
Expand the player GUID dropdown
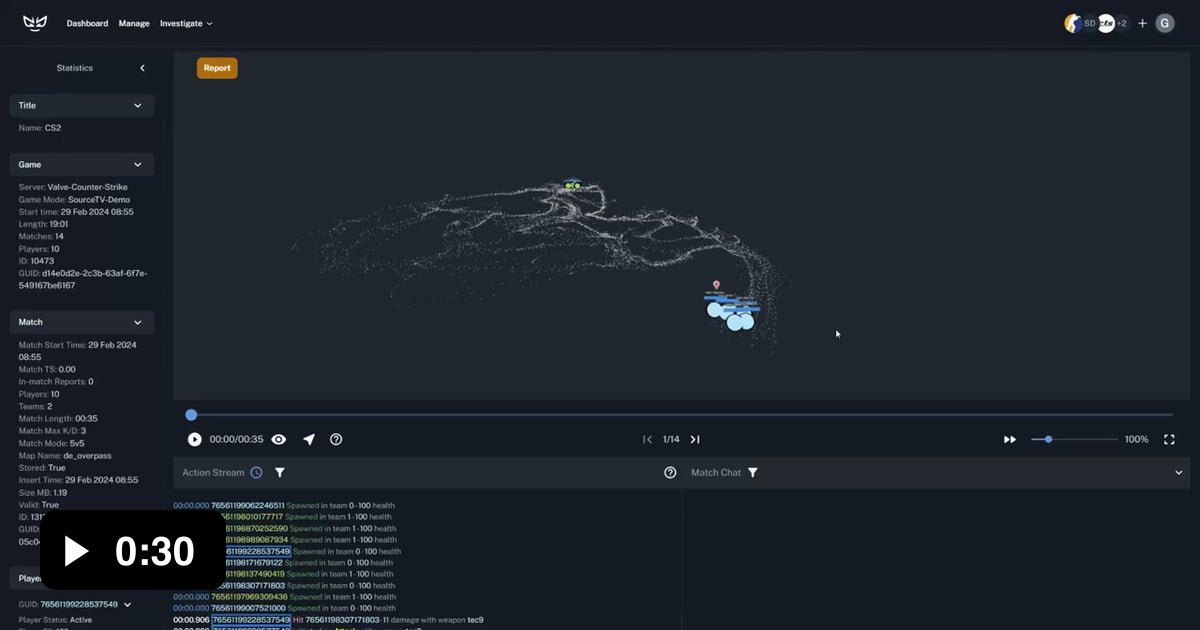(x=128, y=604)
